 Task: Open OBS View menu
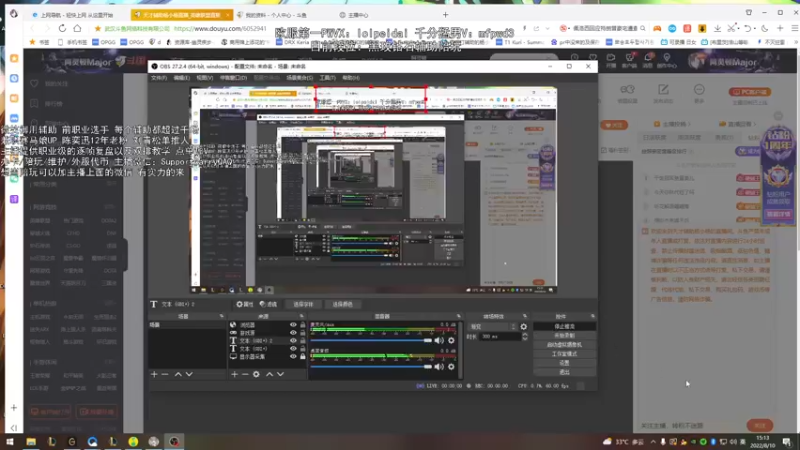click(x=205, y=78)
